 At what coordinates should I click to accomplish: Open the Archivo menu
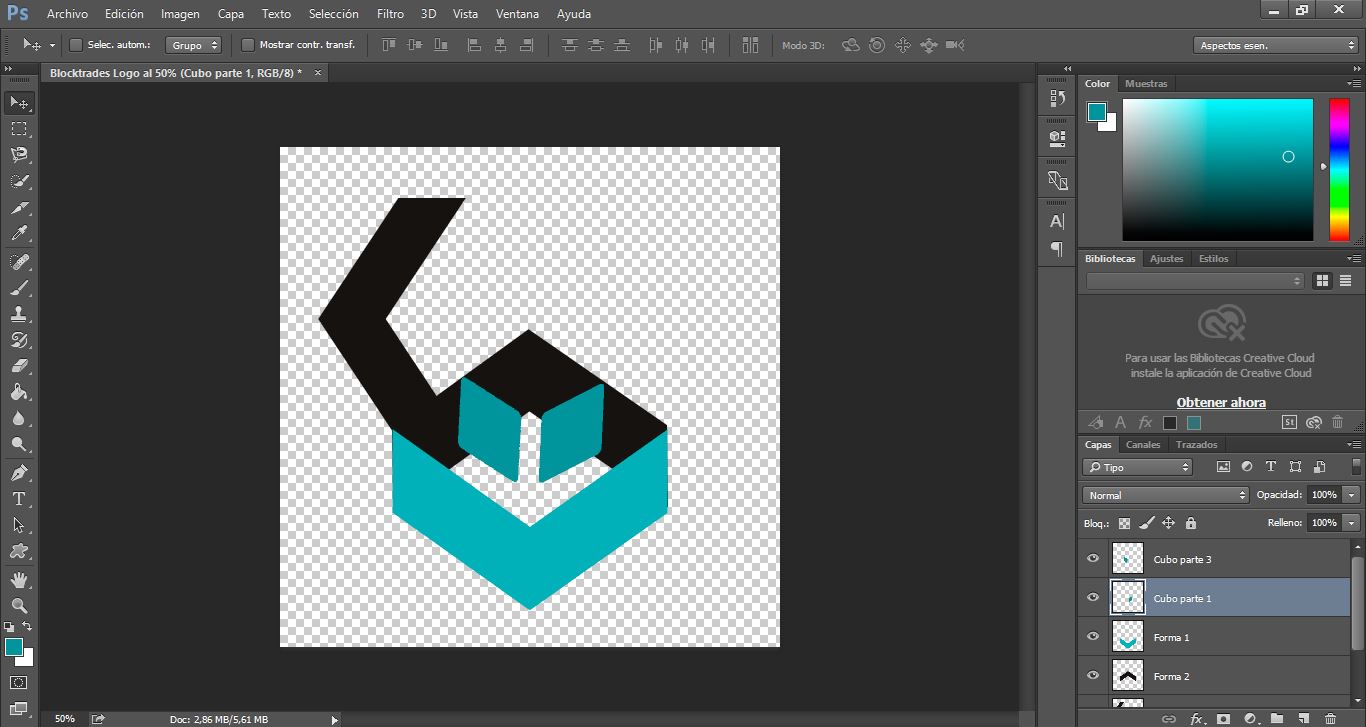pos(67,14)
